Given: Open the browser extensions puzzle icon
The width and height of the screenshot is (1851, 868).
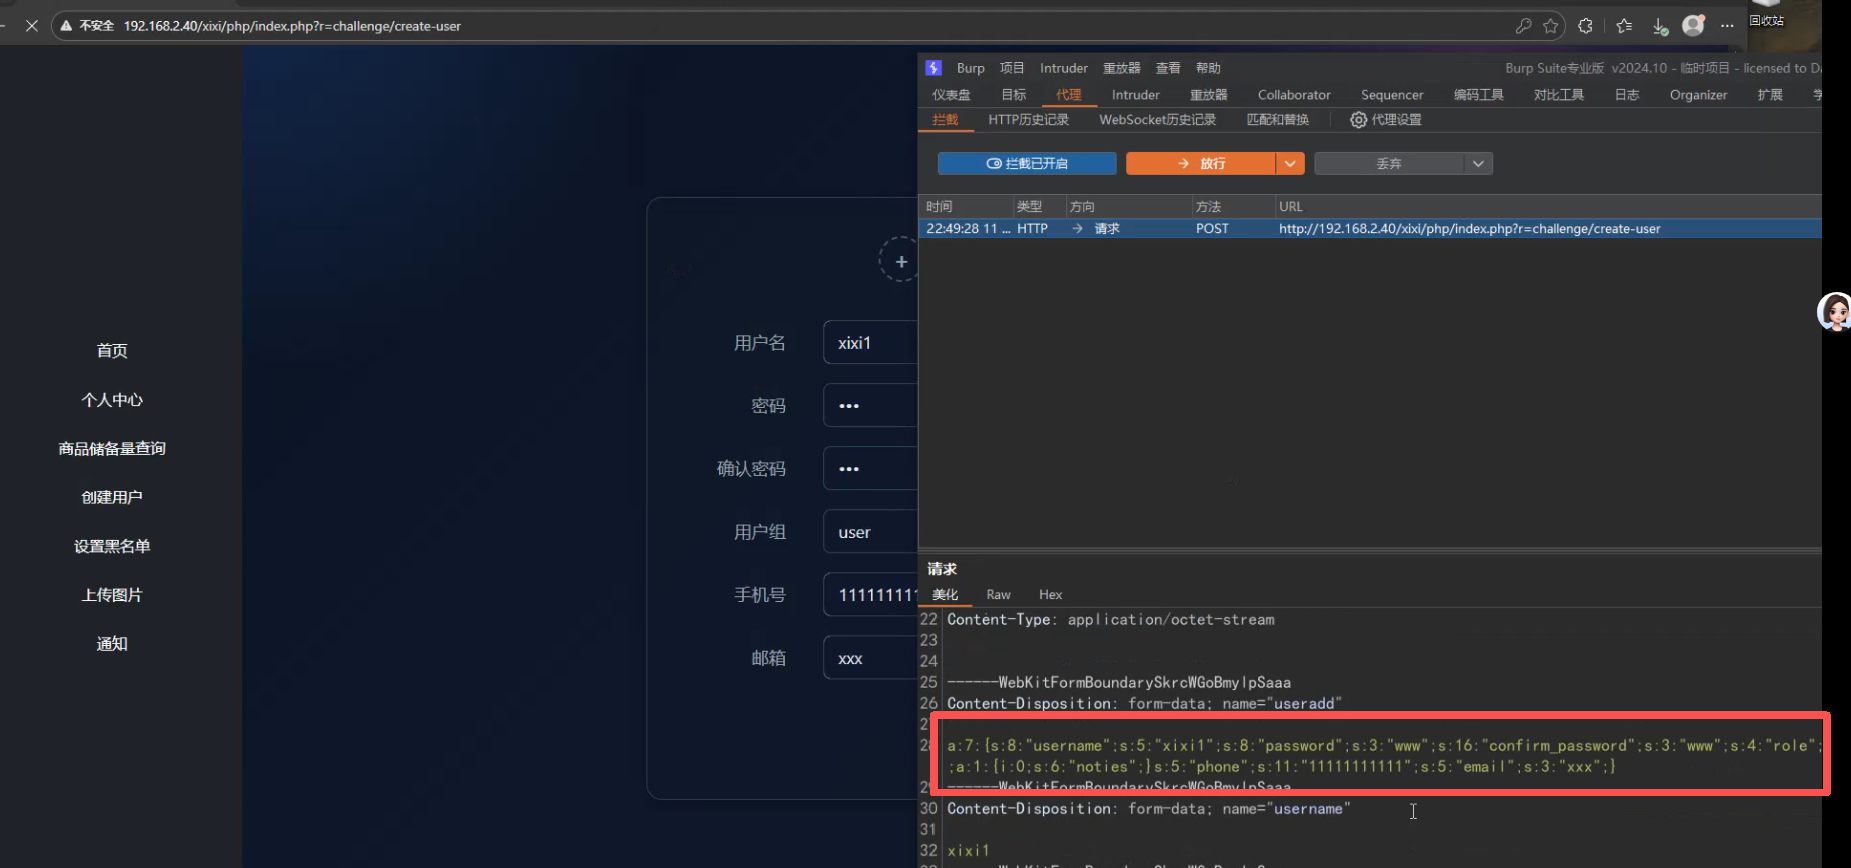Looking at the screenshot, I should [x=1585, y=26].
